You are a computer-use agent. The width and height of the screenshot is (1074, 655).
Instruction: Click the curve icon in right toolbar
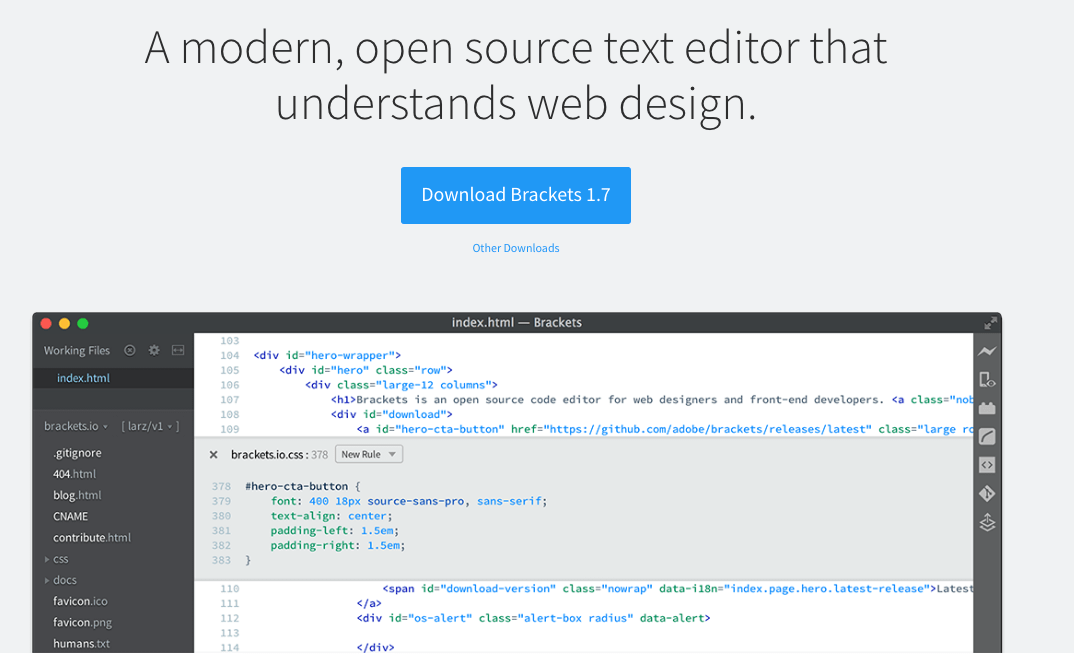click(987, 436)
